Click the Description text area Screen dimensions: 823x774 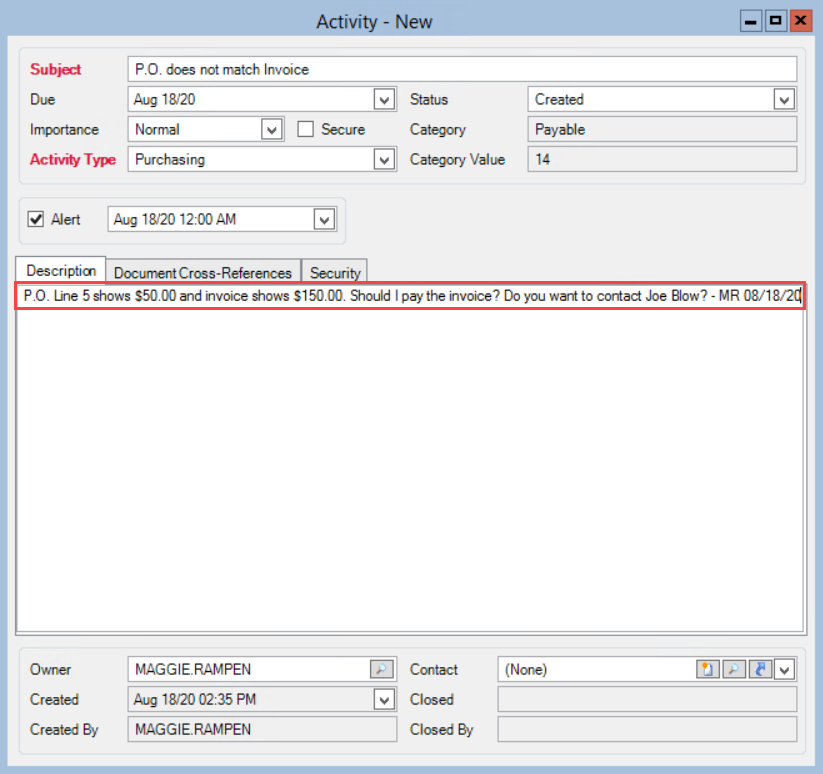pyautogui.click(x=410, y=458)
